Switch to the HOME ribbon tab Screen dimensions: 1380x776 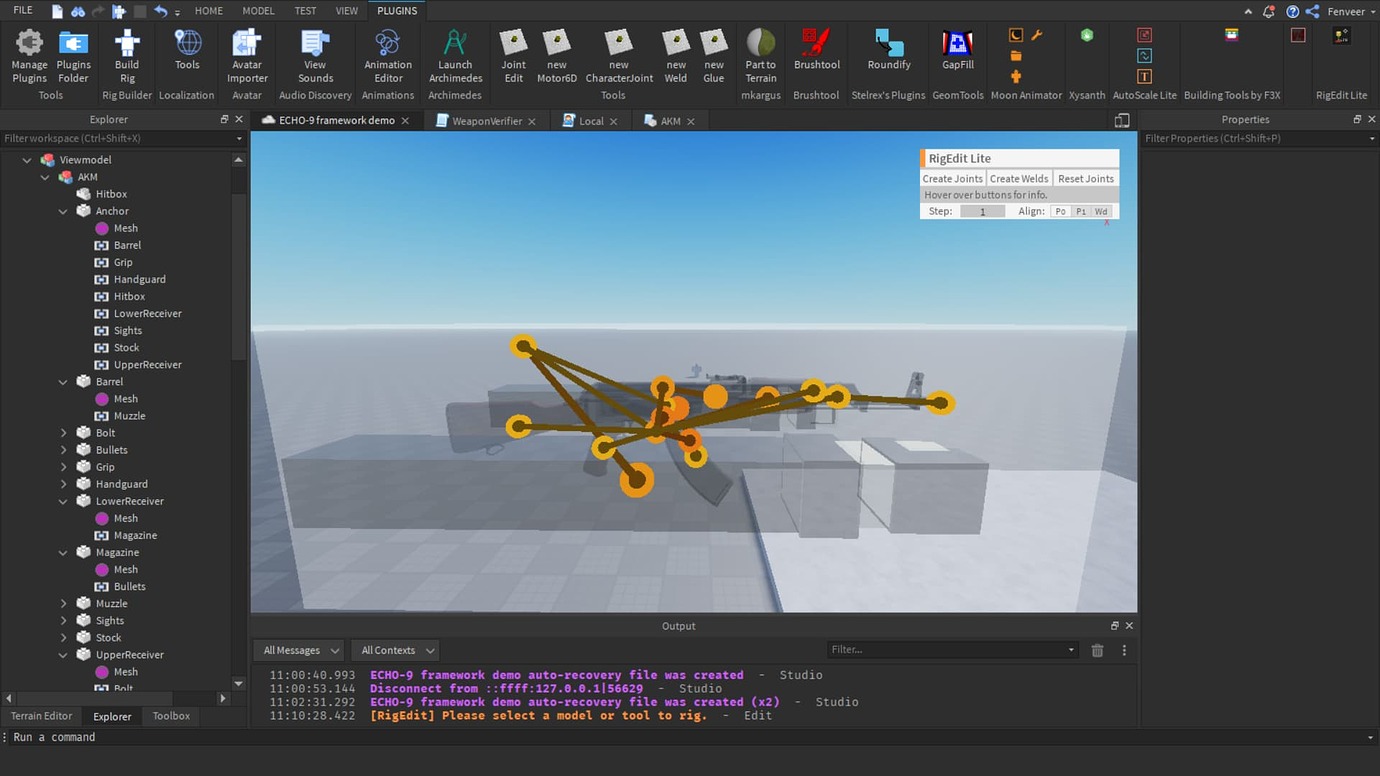tap(209, 11)
